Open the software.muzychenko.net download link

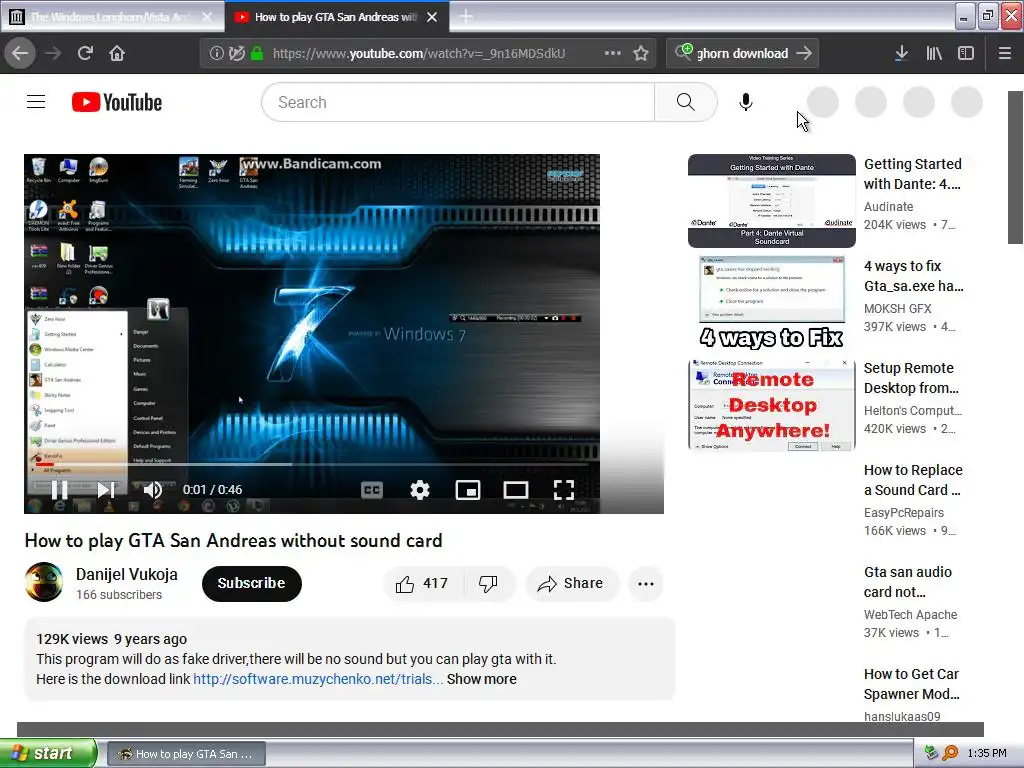pyautogui.click(x=318, y=679)
